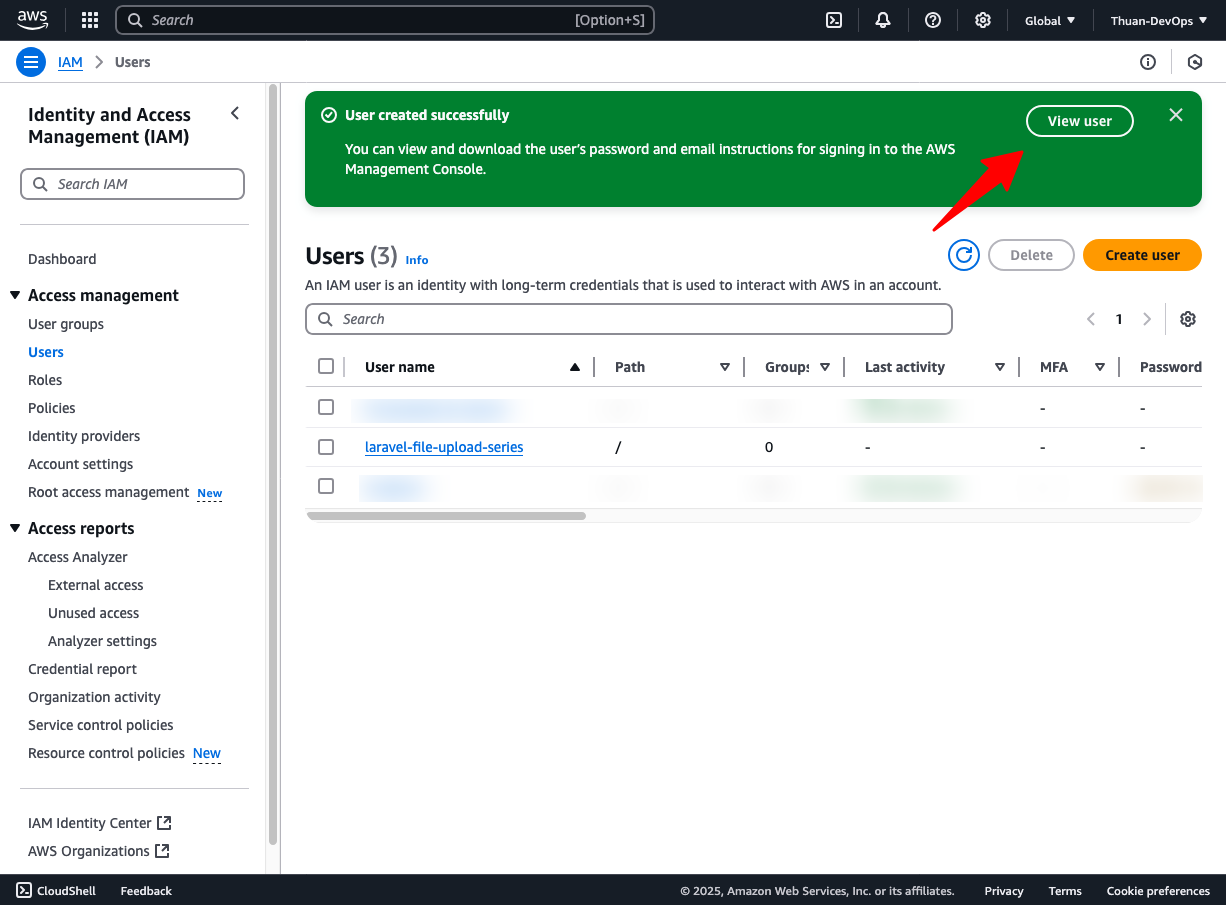Open the help question mark icon
The width and height of the screenshot is (1226, 905).
933,20
